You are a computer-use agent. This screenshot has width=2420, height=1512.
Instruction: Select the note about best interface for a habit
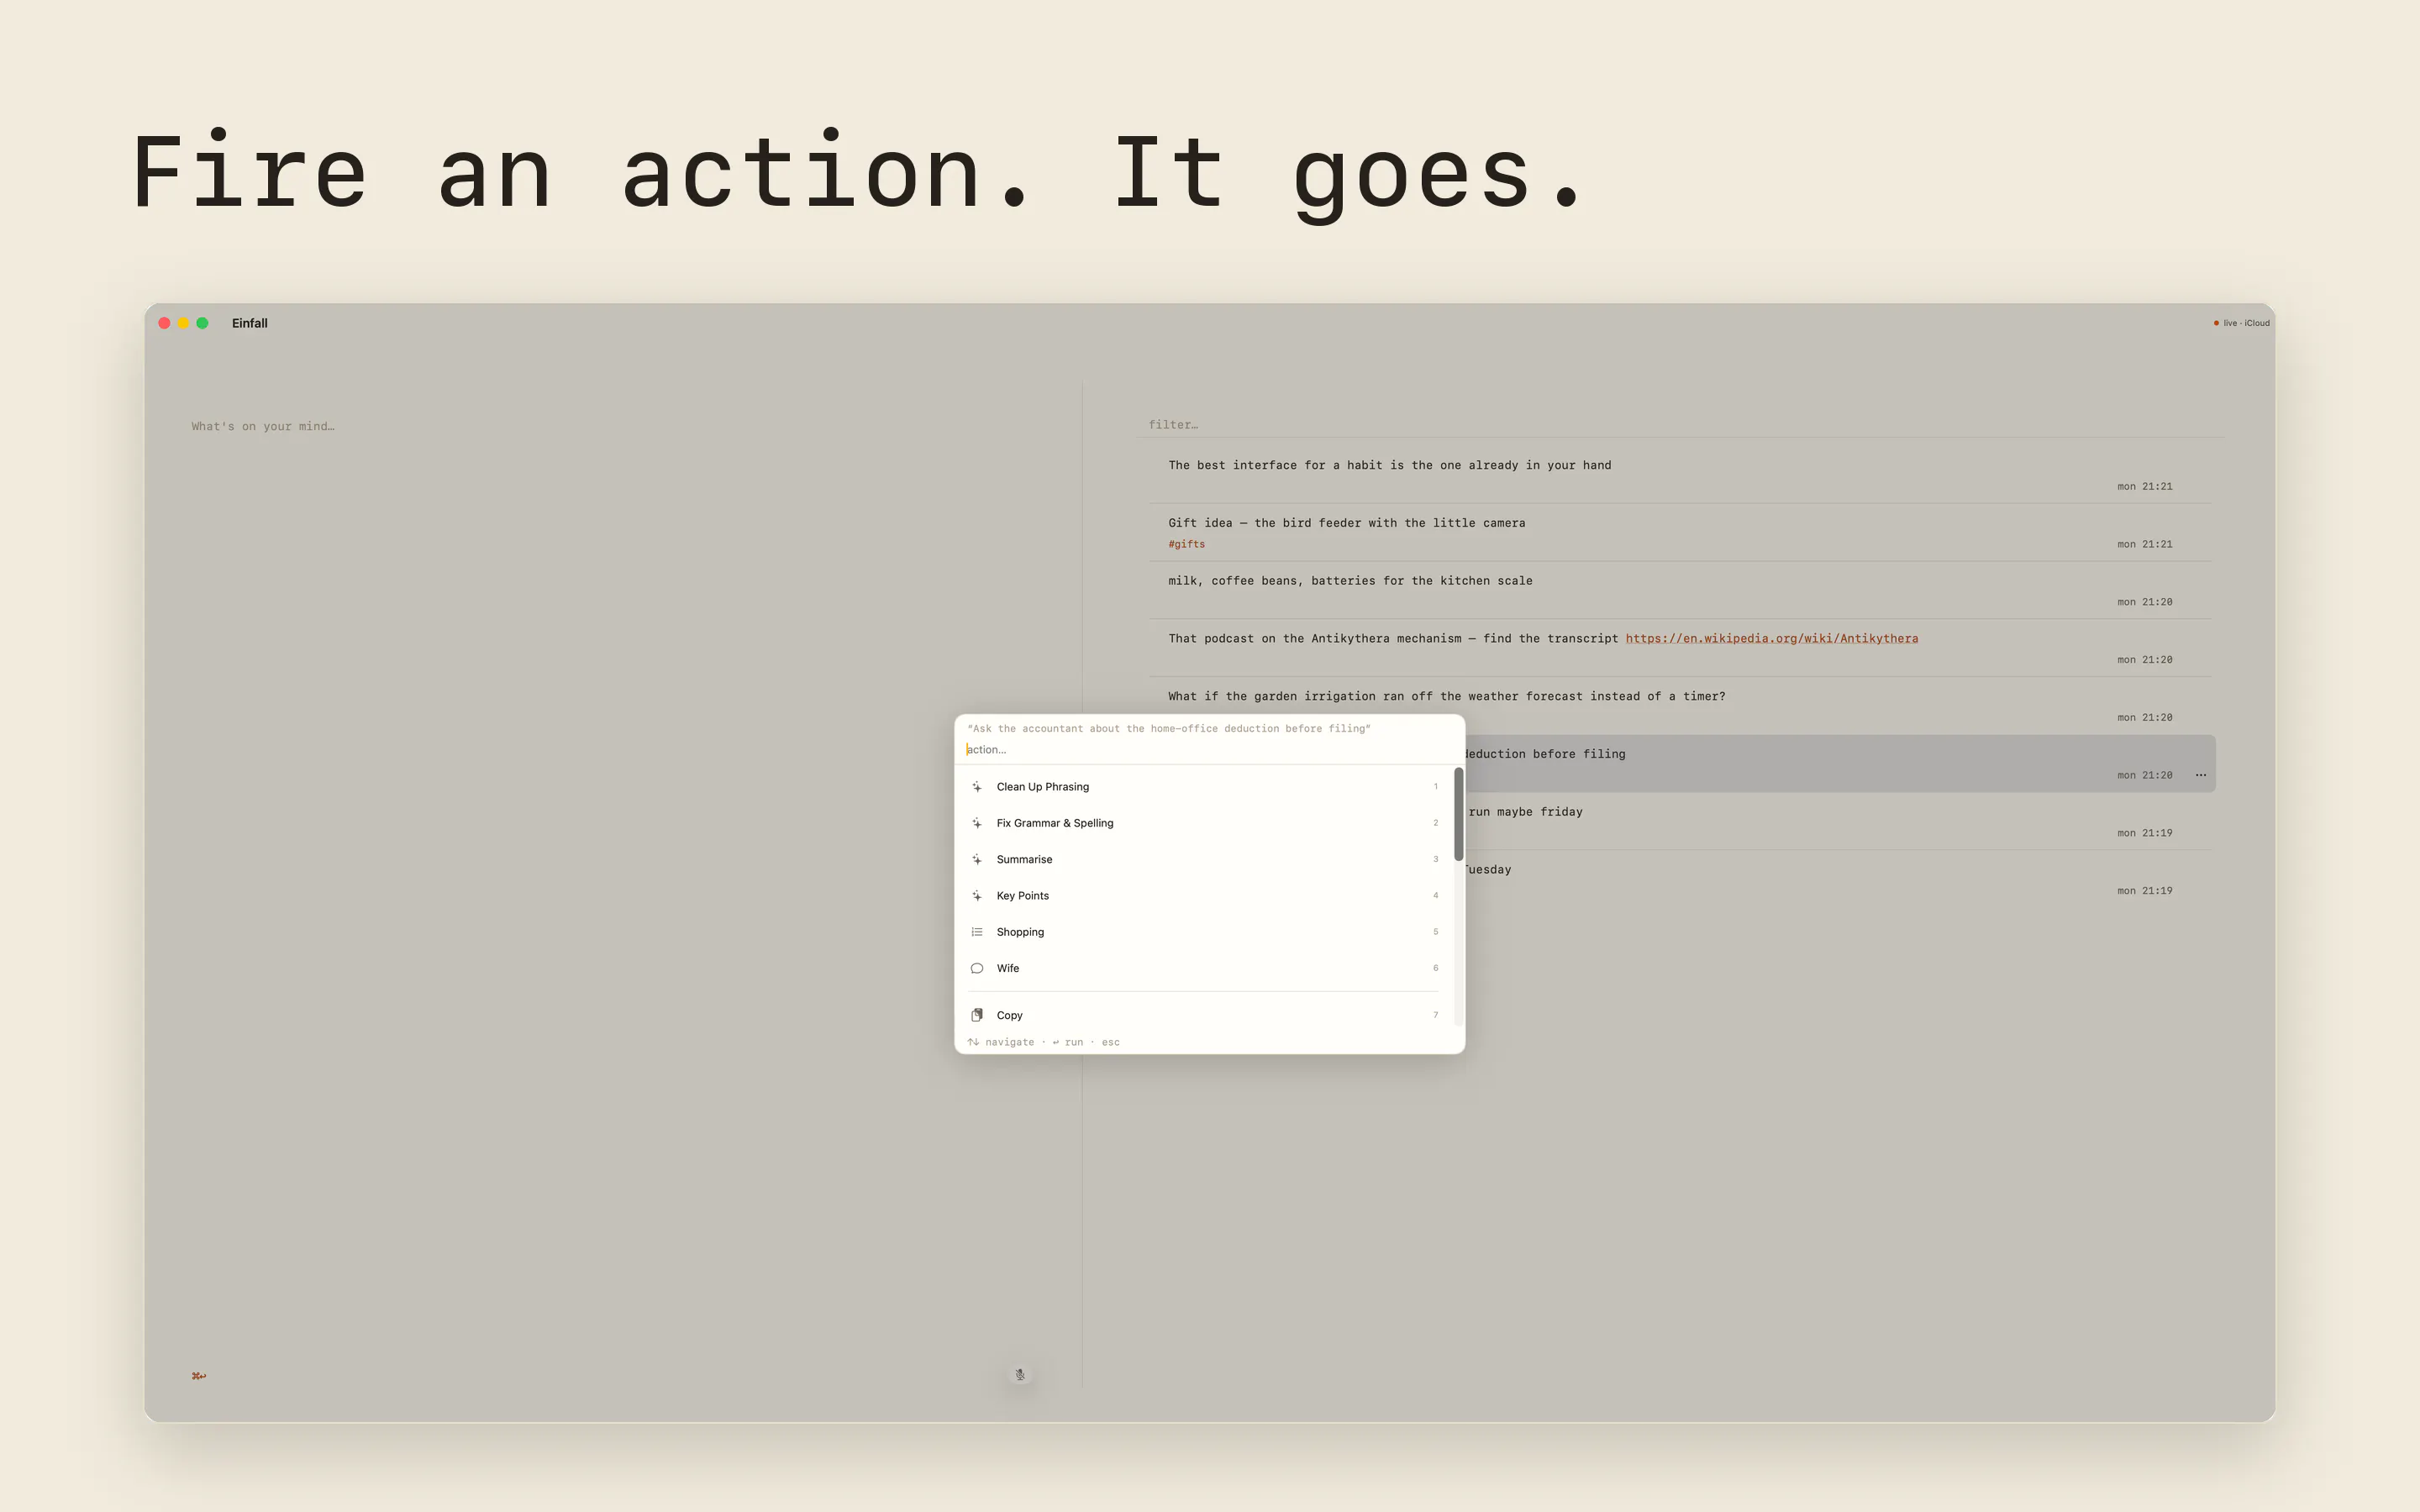[x=1680, y=474]
